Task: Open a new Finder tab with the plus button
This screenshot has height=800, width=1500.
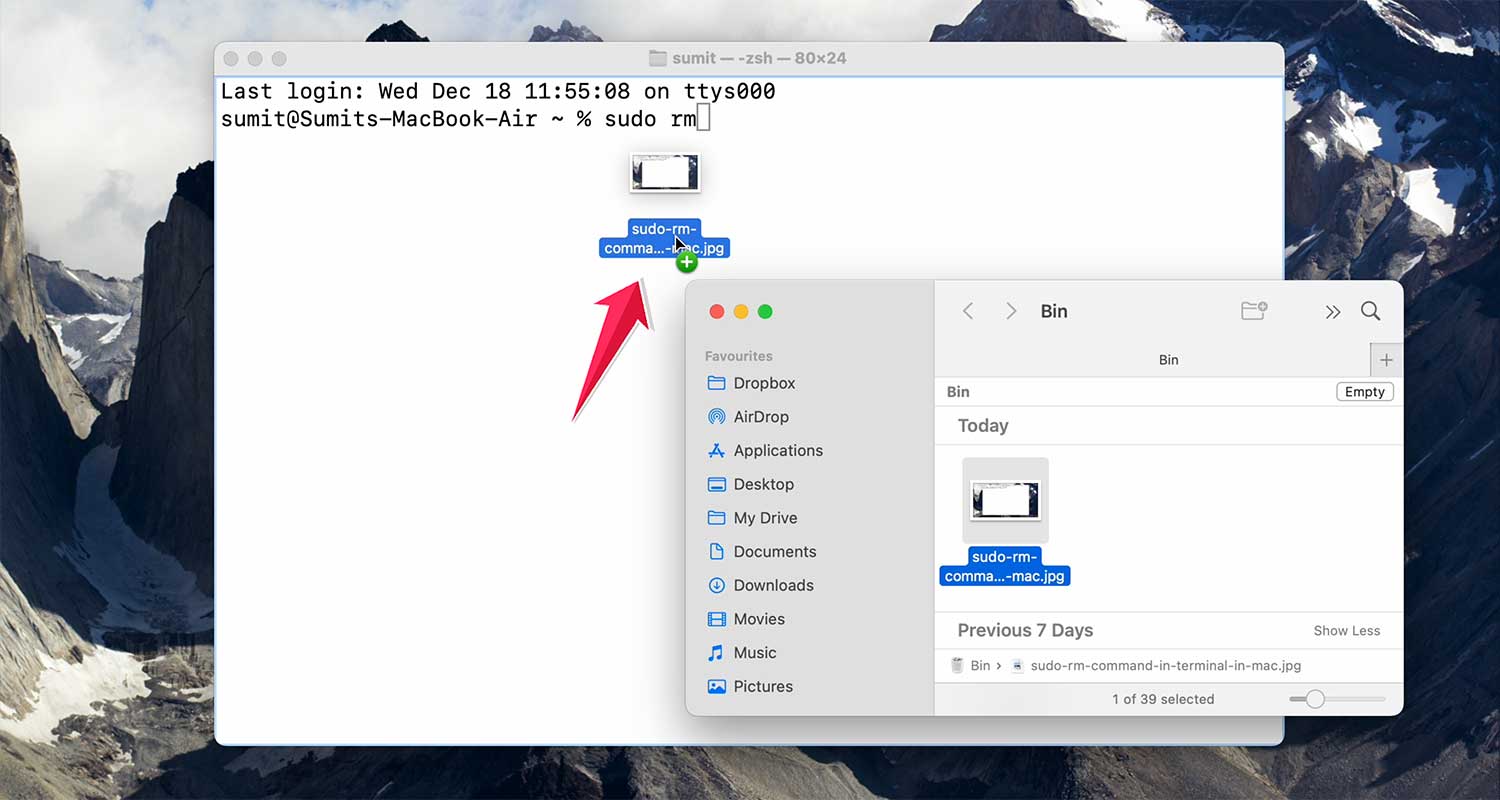Action: pyautogui.click(x=1386, y=359)
